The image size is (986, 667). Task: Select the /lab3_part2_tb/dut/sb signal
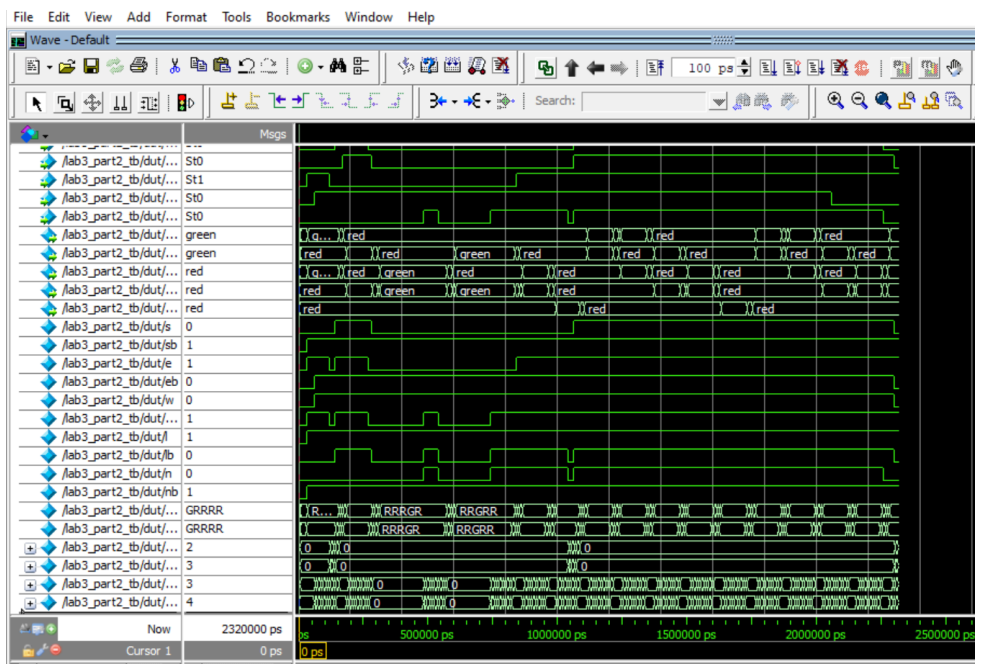[x=119, y=345]
